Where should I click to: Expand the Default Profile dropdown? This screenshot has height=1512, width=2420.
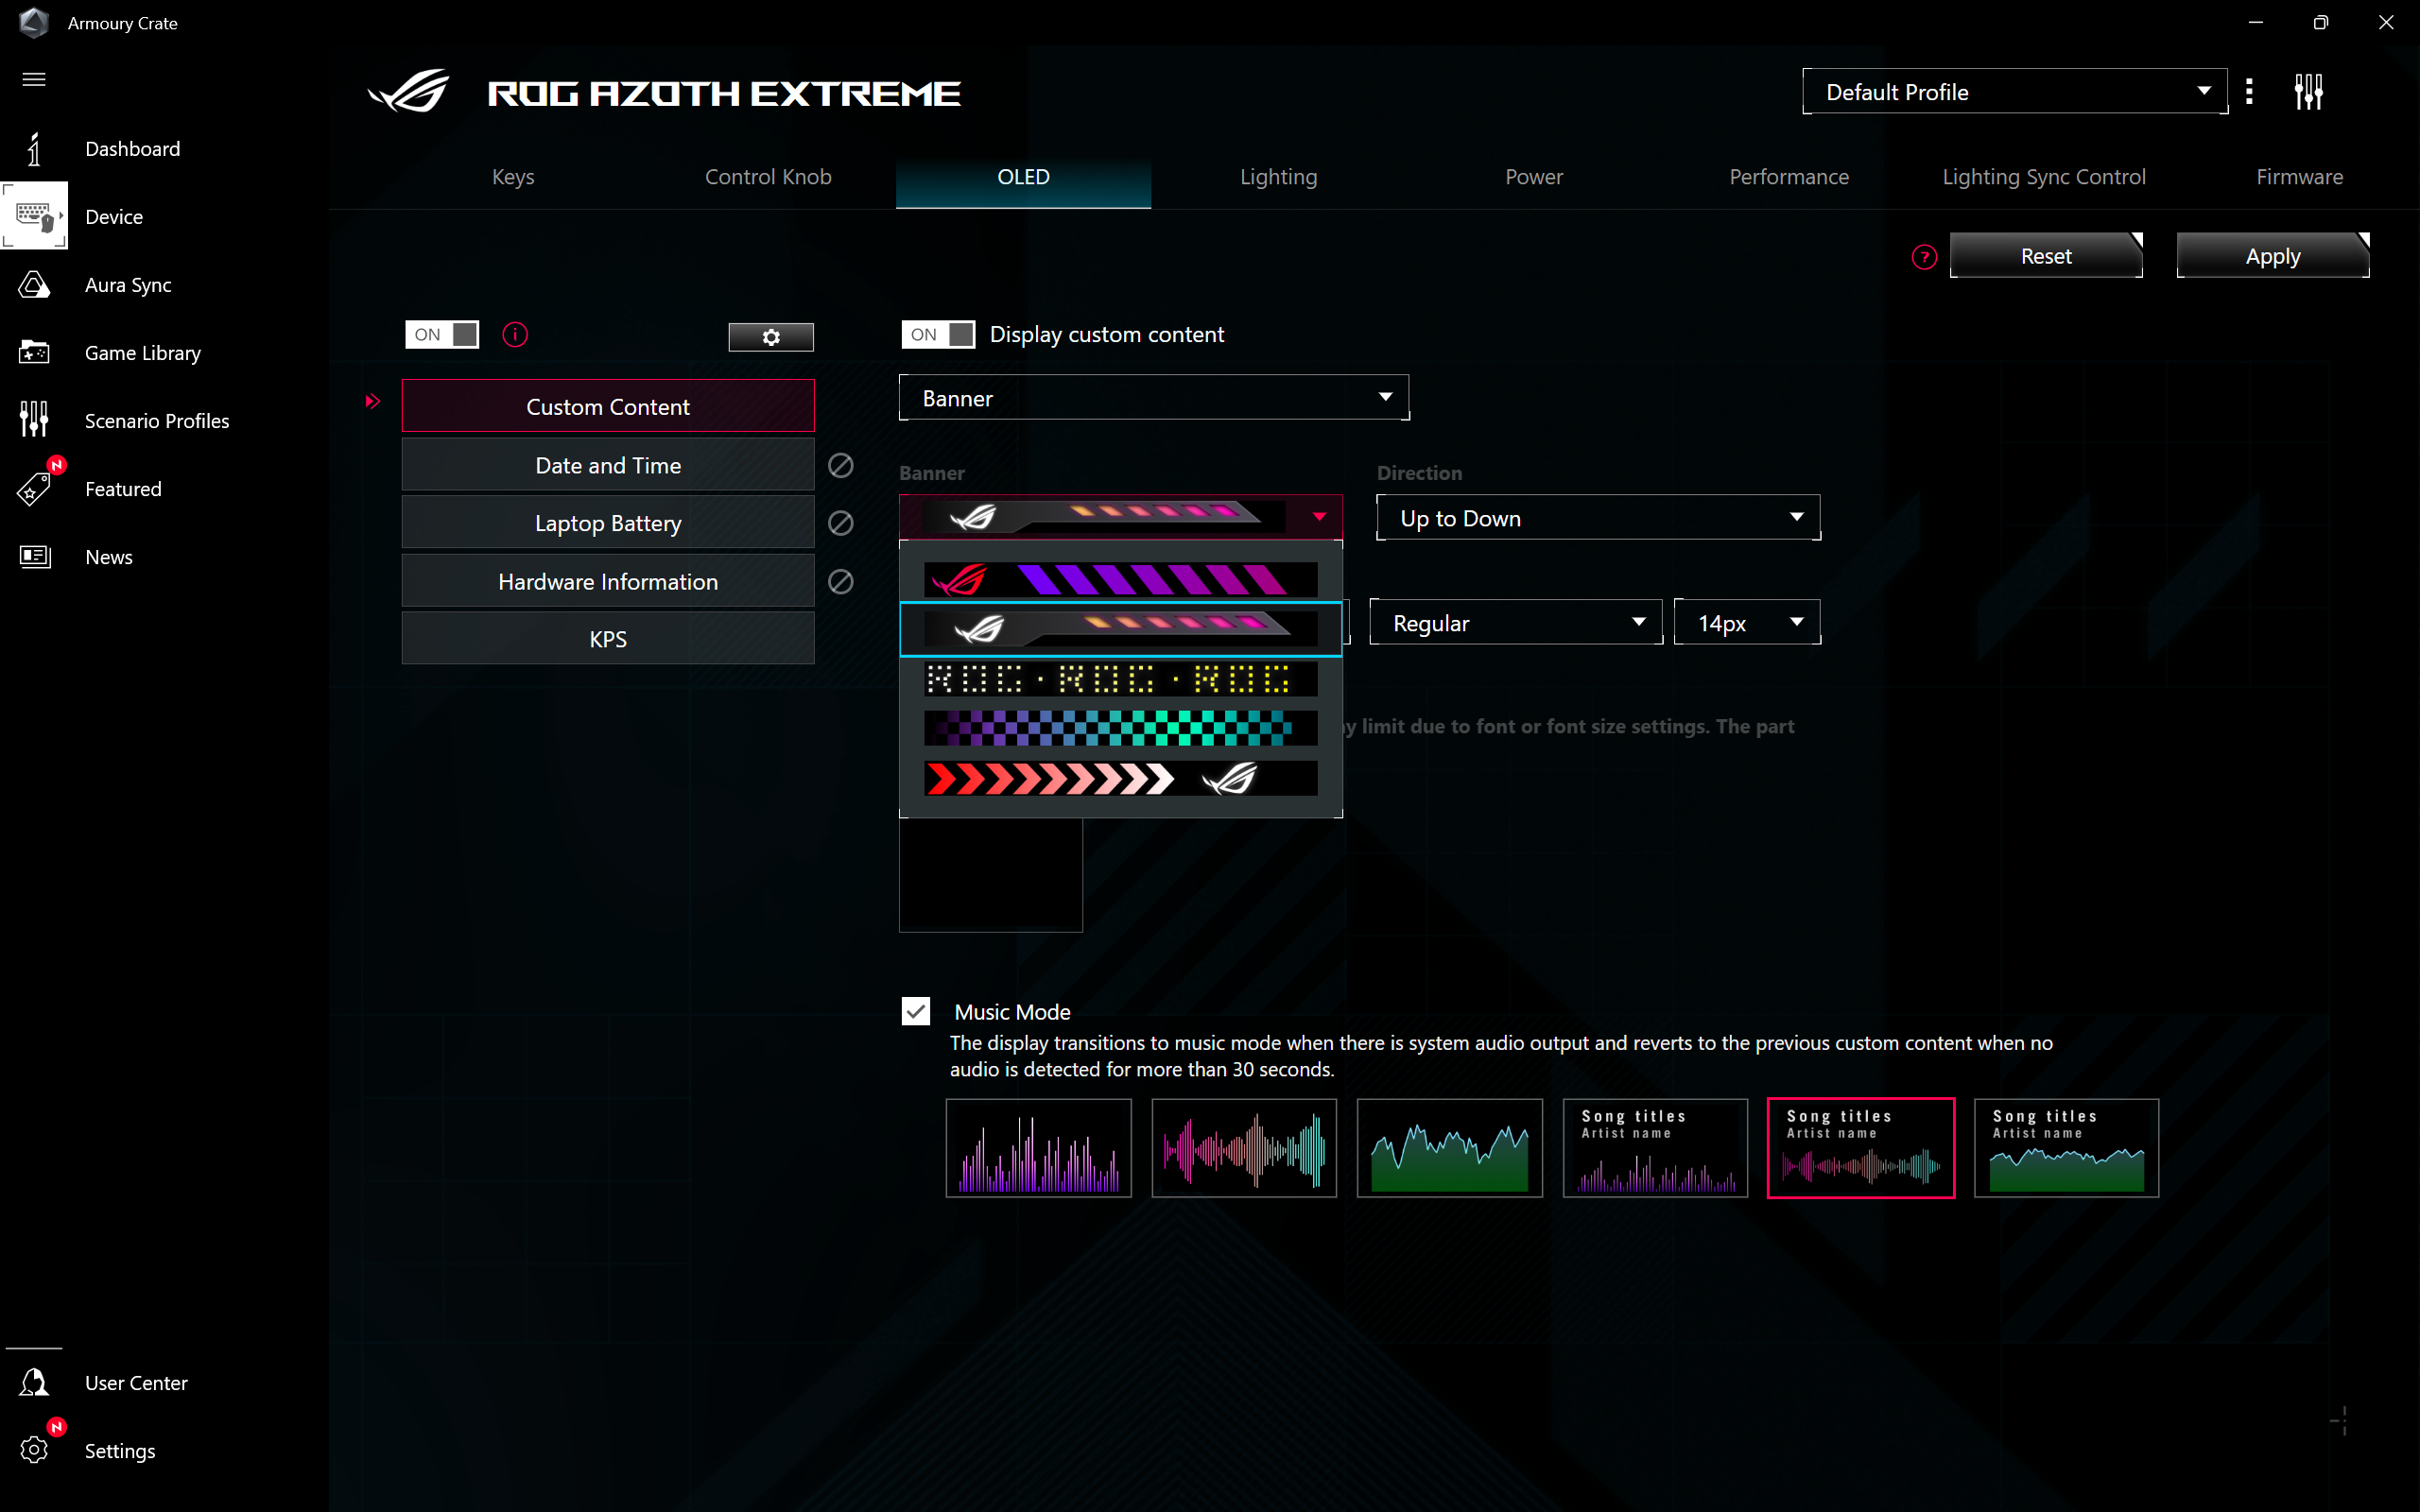click(x=2014, y=92)
